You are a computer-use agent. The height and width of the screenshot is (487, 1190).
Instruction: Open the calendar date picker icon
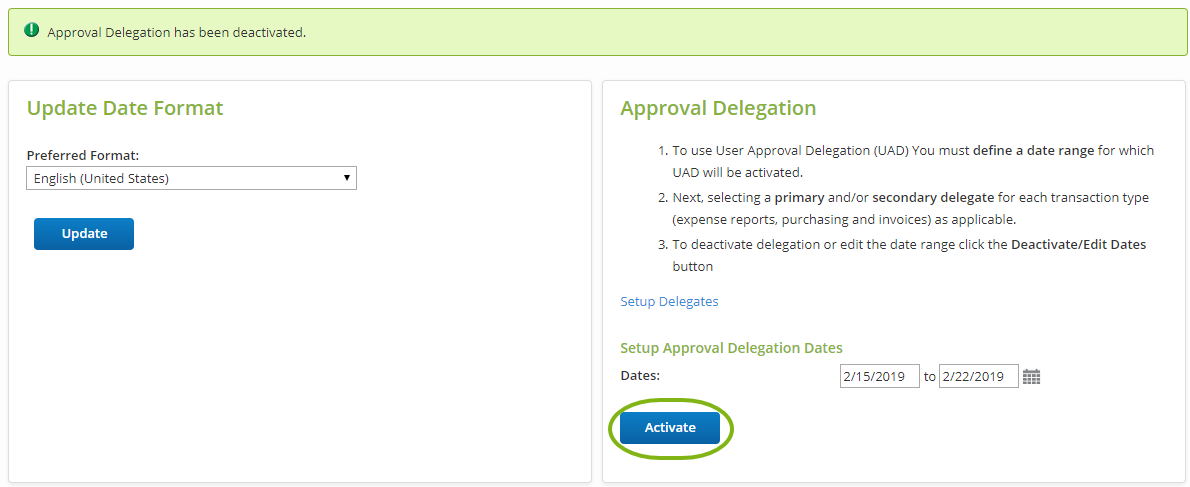point(1031,377)
